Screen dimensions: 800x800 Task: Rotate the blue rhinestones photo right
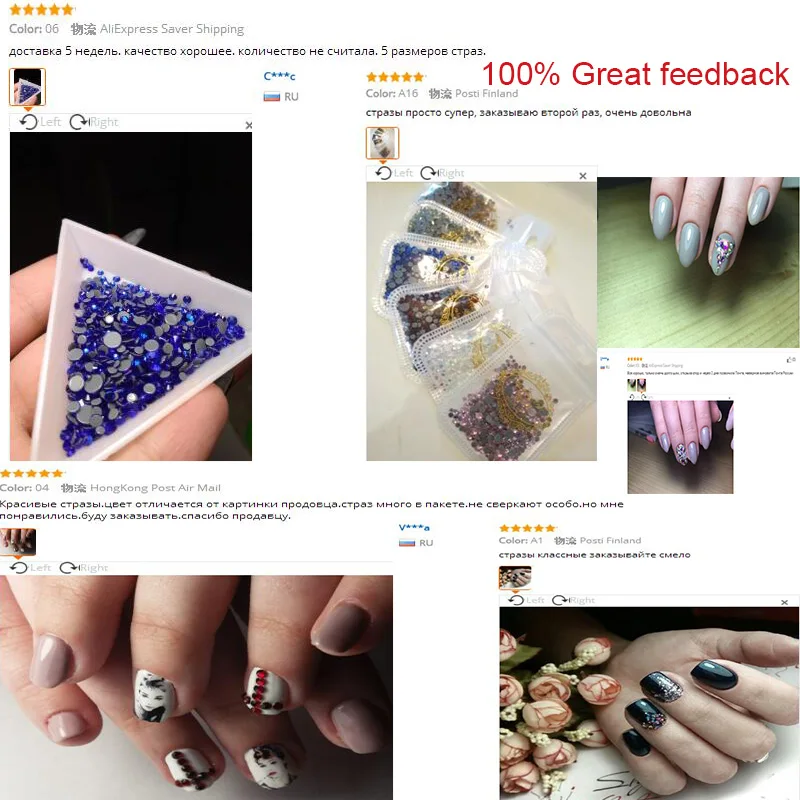[x=94, y=122]
